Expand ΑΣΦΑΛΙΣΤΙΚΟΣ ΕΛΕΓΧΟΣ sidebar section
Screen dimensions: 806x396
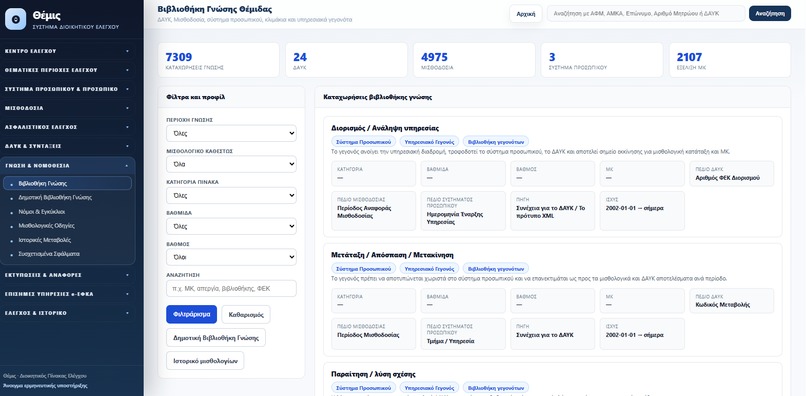click(67, 127)
